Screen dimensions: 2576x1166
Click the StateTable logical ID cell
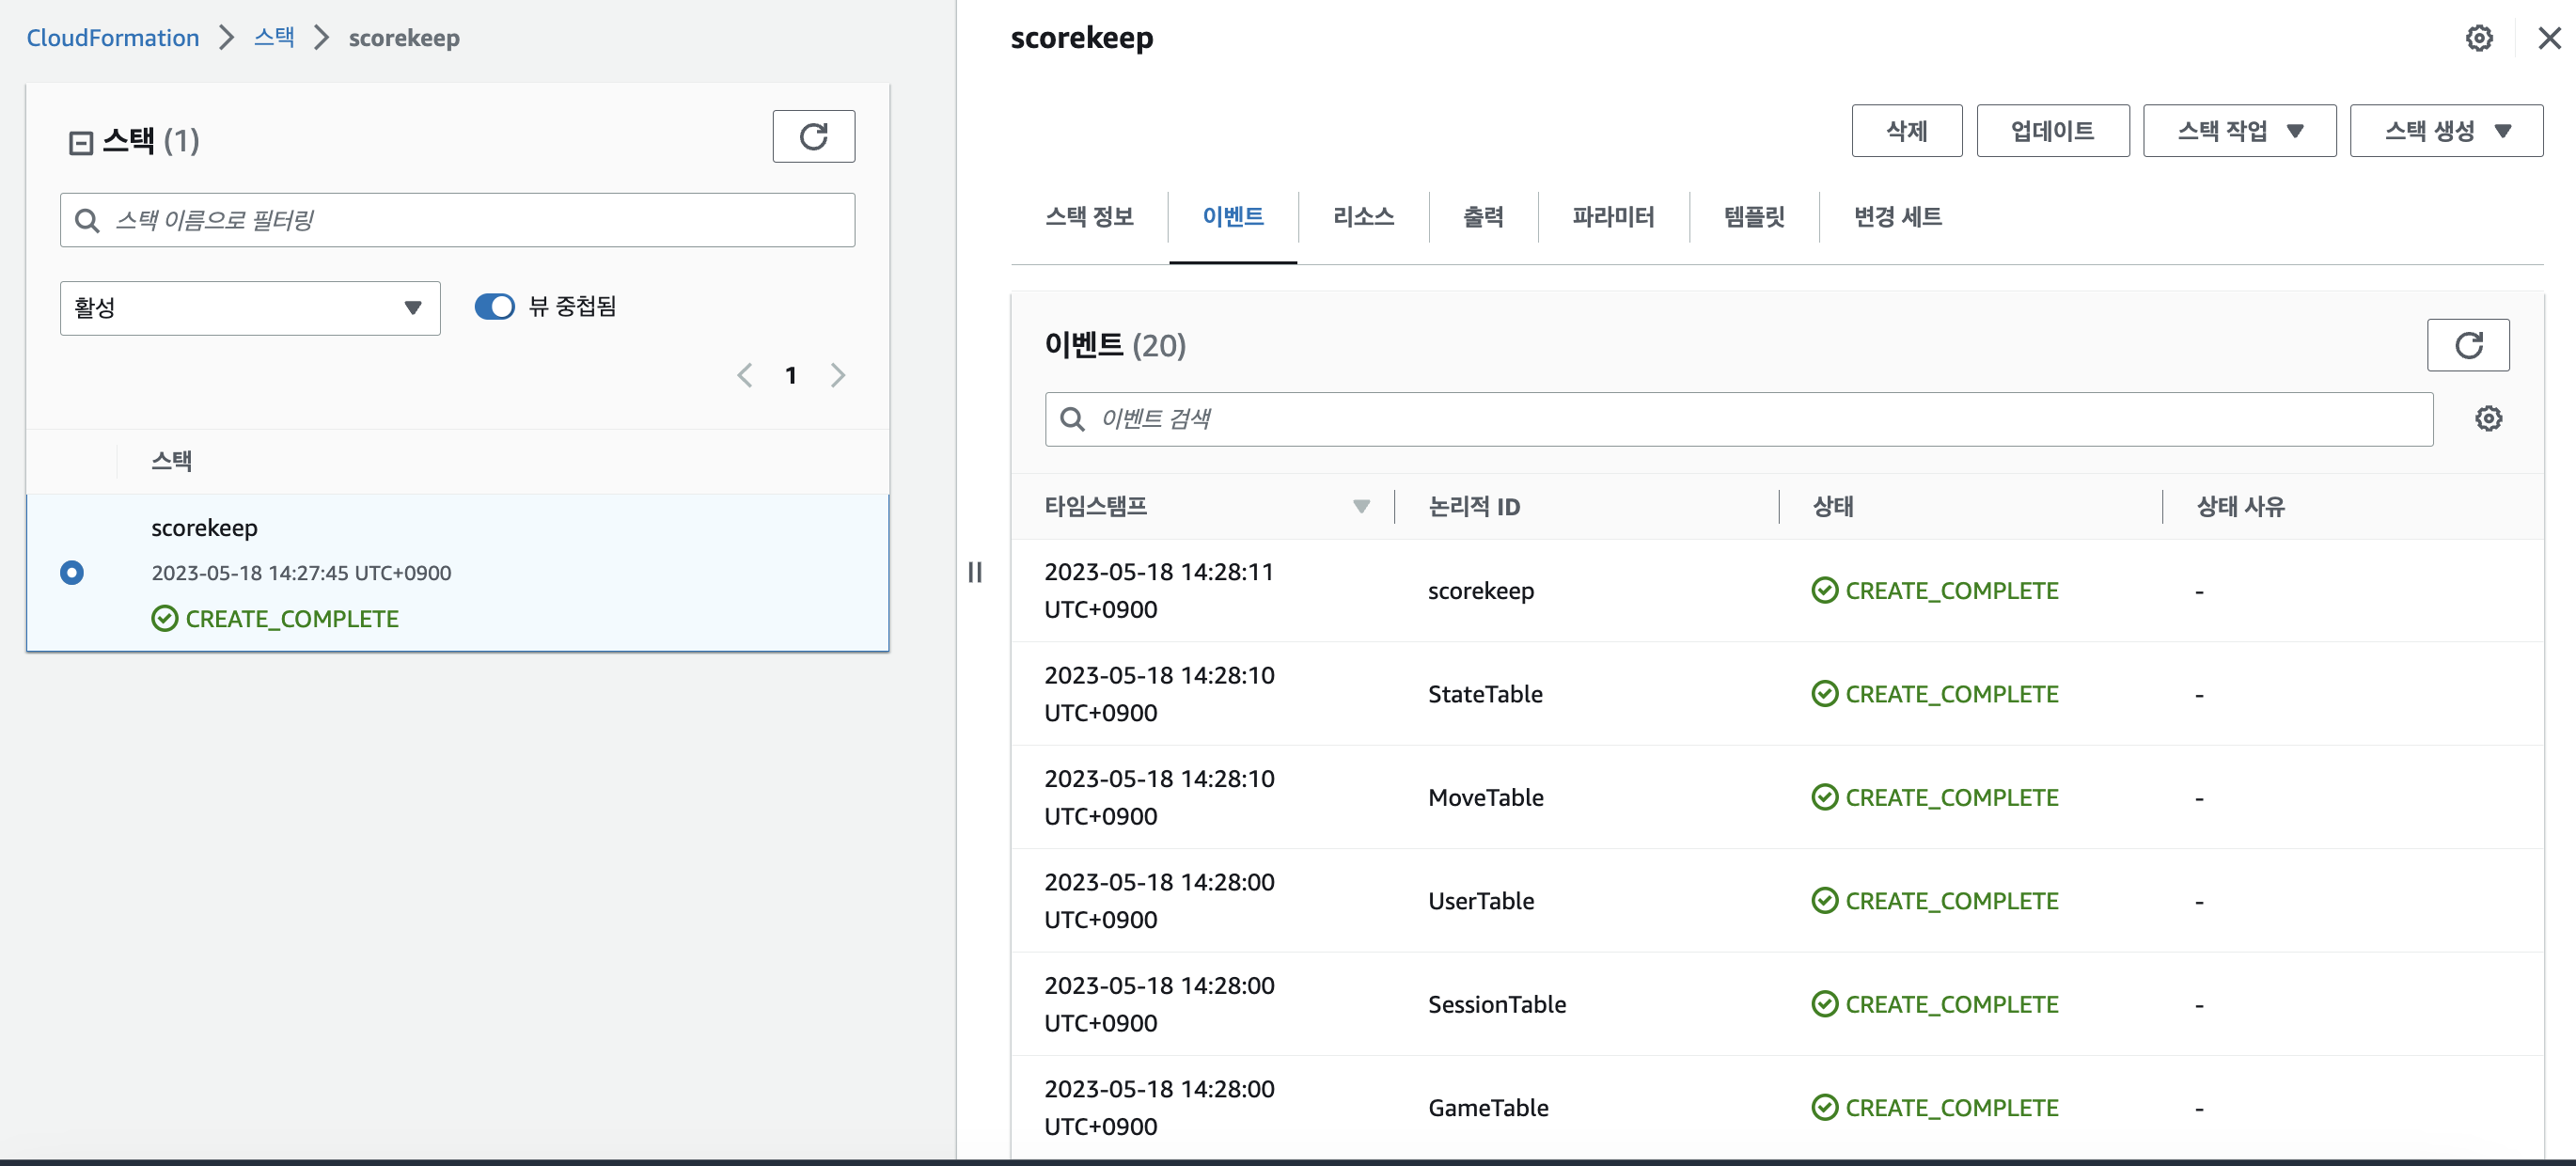point(1485,693)
